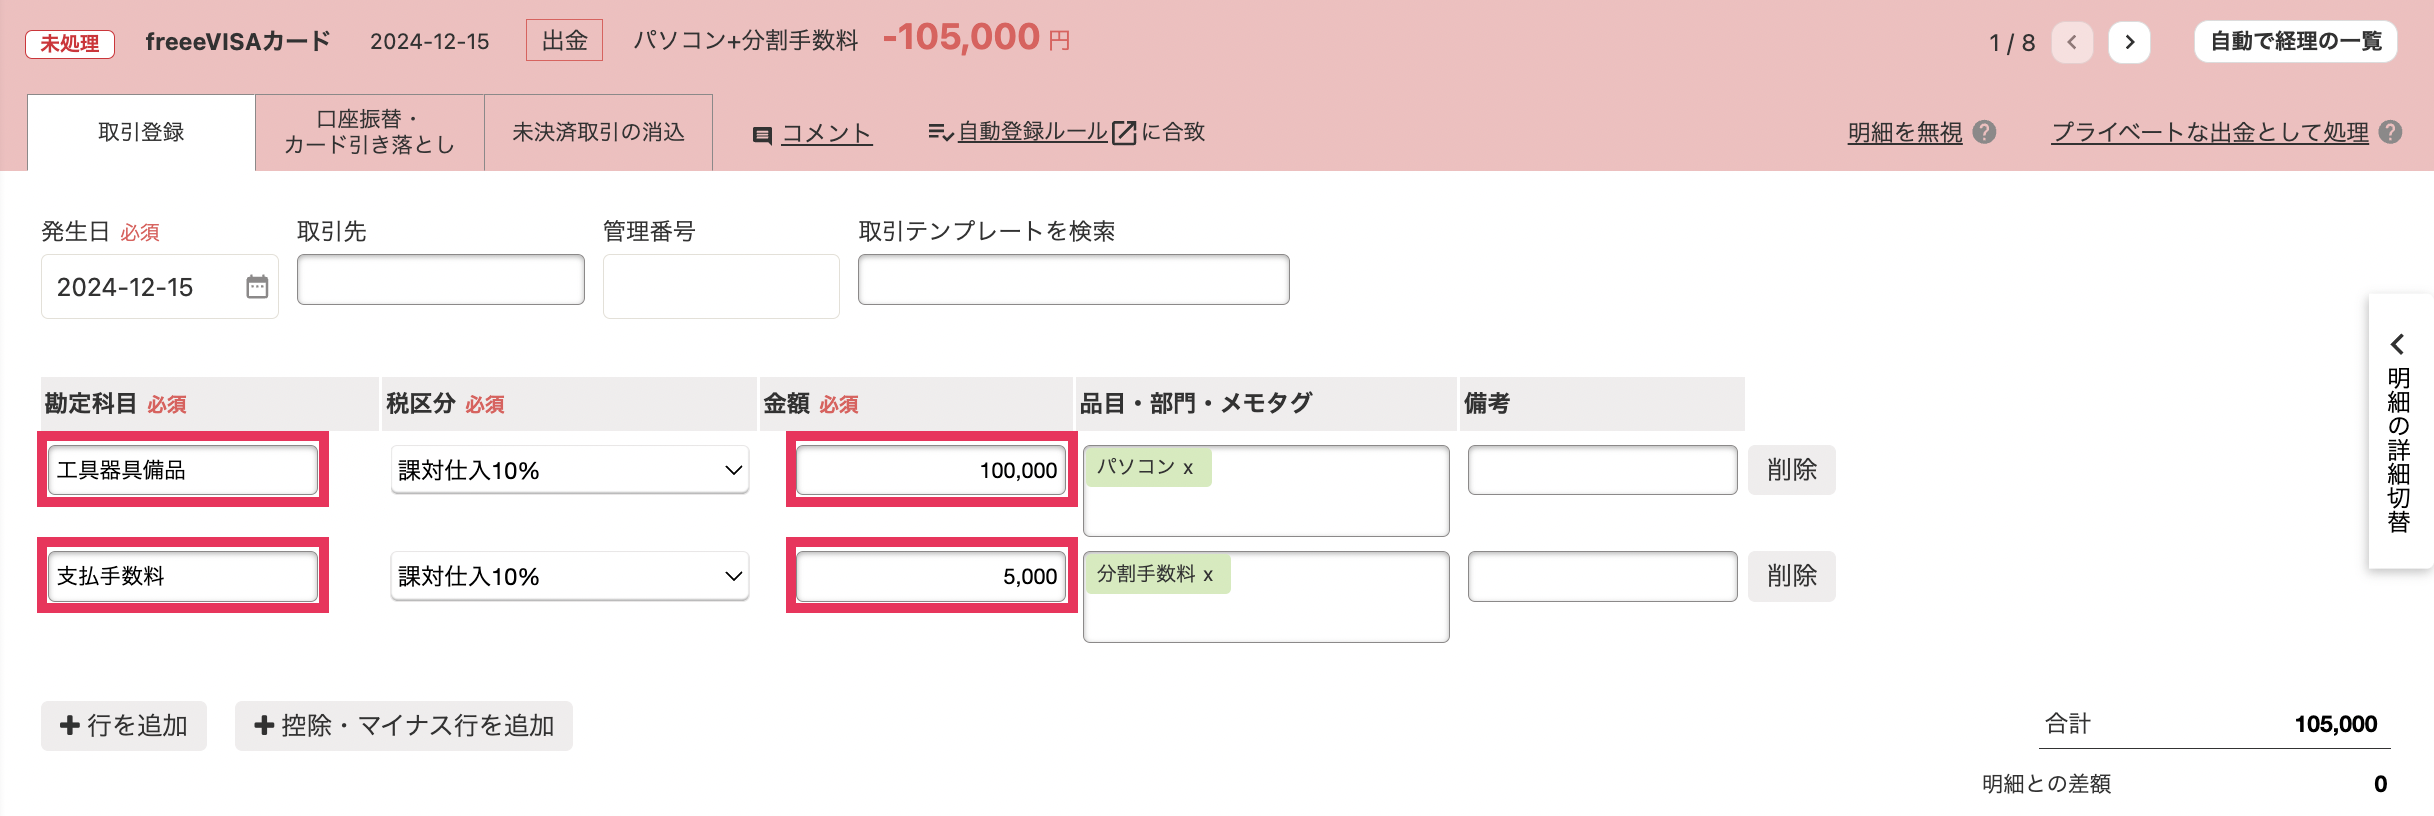Remove the 分割手数料 tag with its x

(x=1208, y=575)
